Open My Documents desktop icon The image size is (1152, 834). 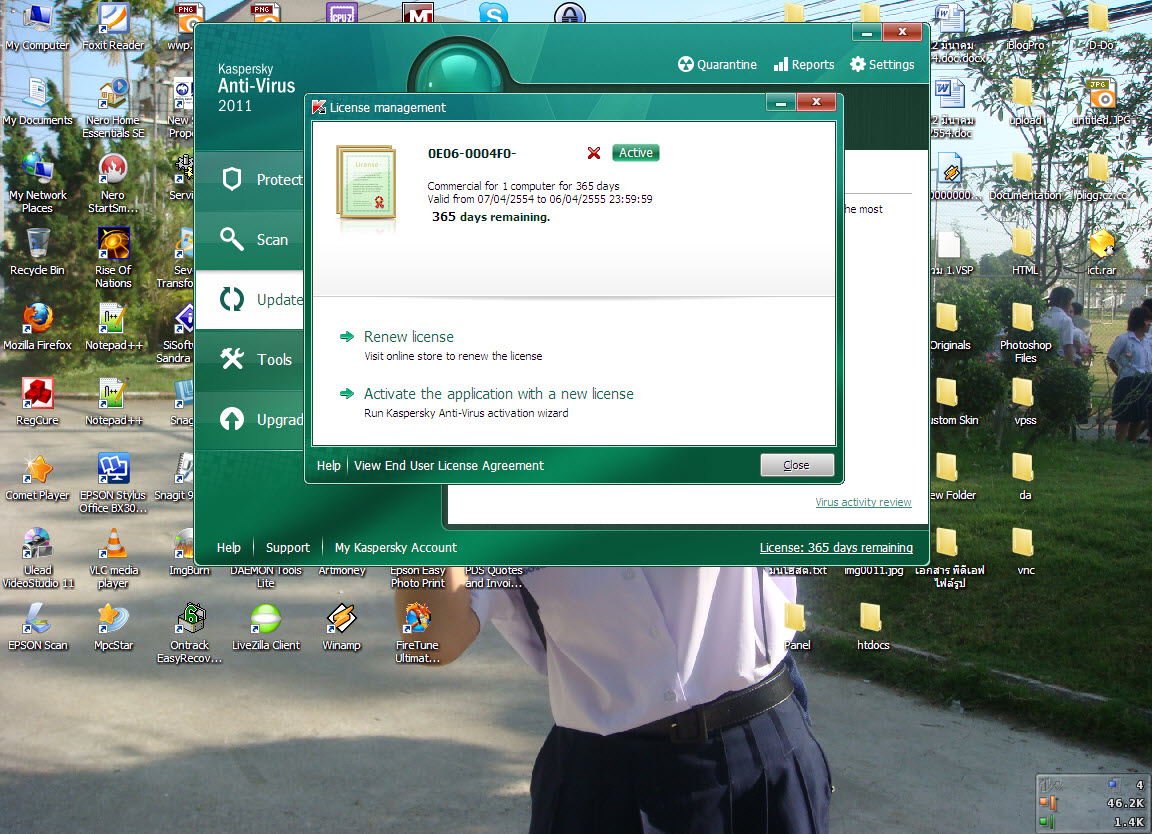point(37,102)
